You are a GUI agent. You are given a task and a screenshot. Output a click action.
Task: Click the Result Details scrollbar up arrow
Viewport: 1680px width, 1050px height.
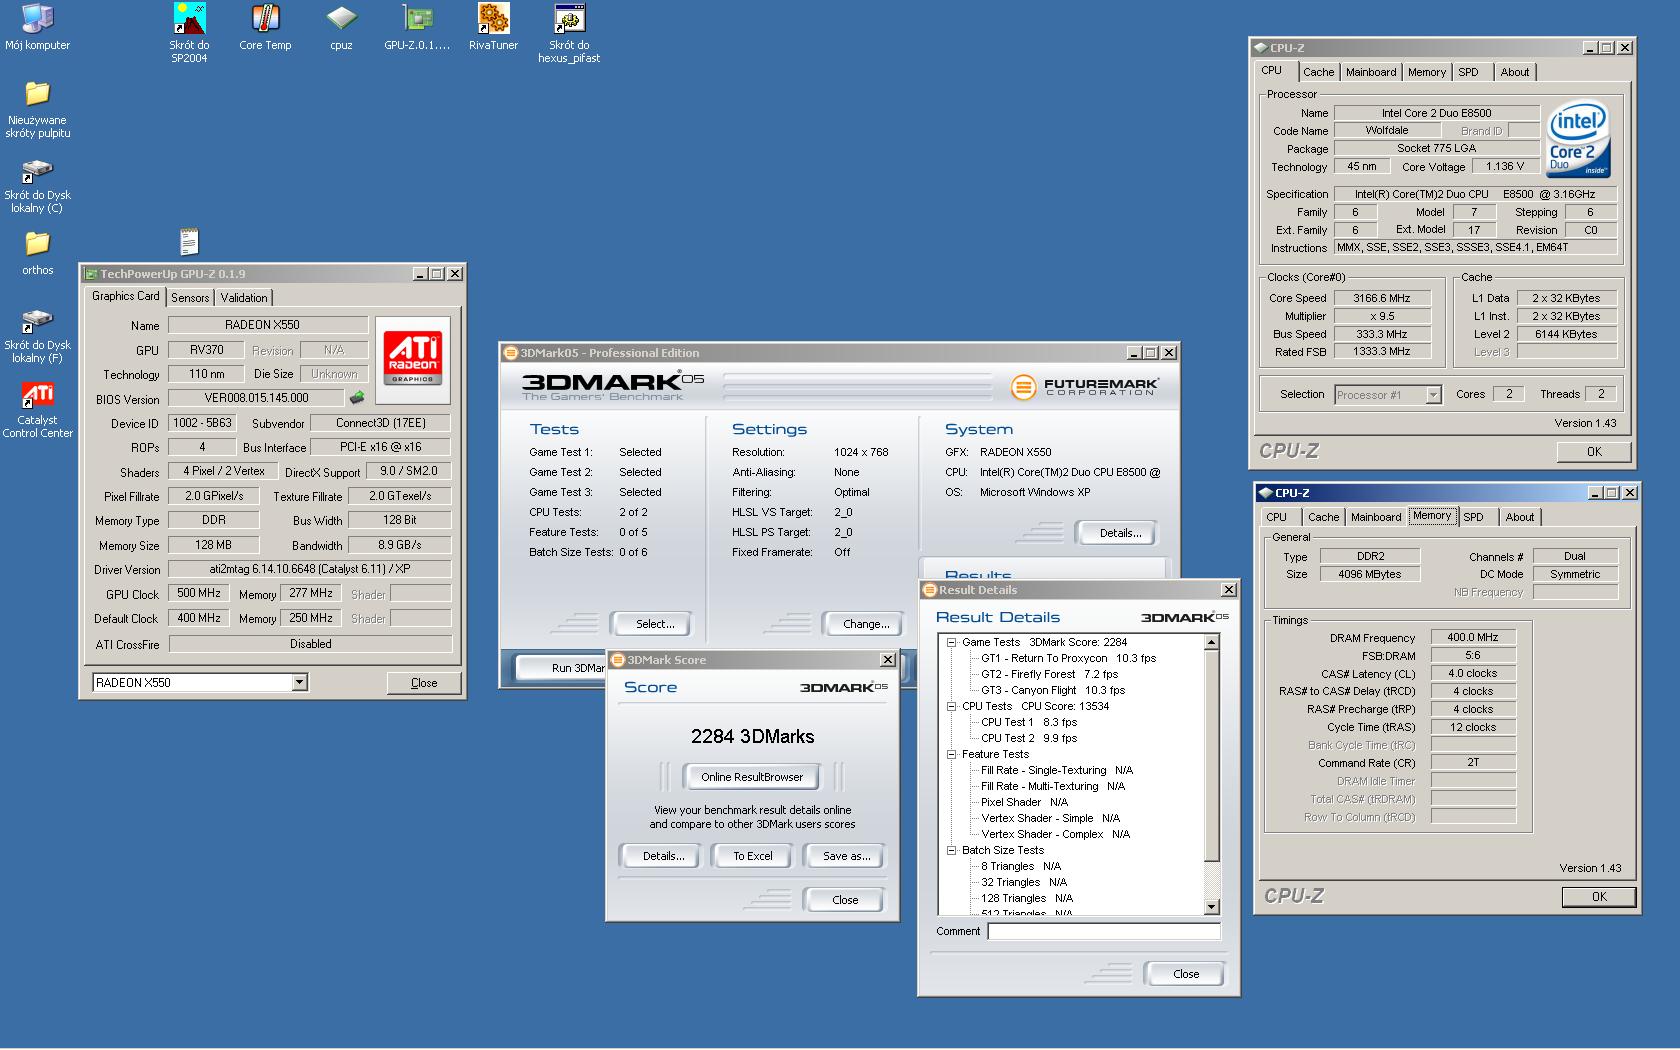click(1212, 643)
